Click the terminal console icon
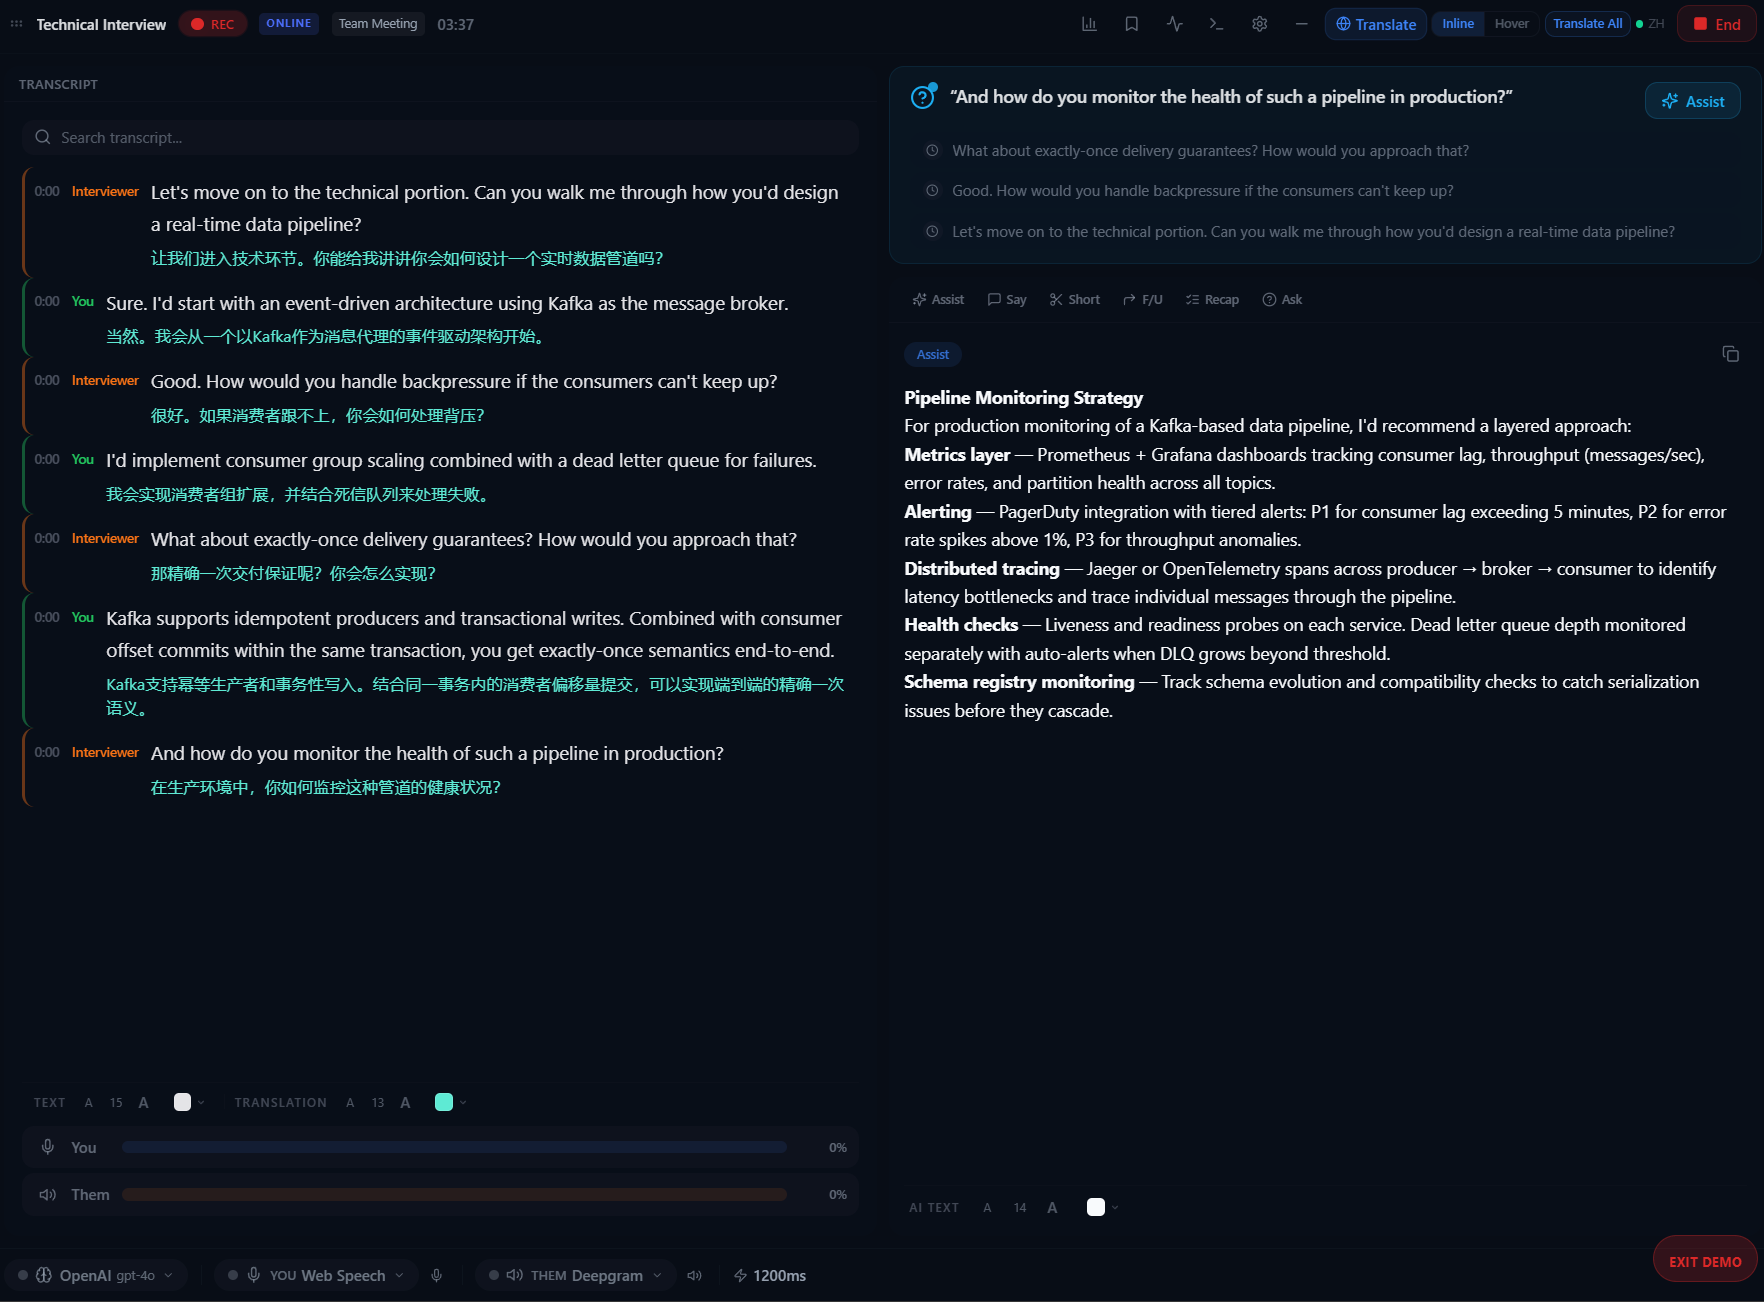 1216,23
